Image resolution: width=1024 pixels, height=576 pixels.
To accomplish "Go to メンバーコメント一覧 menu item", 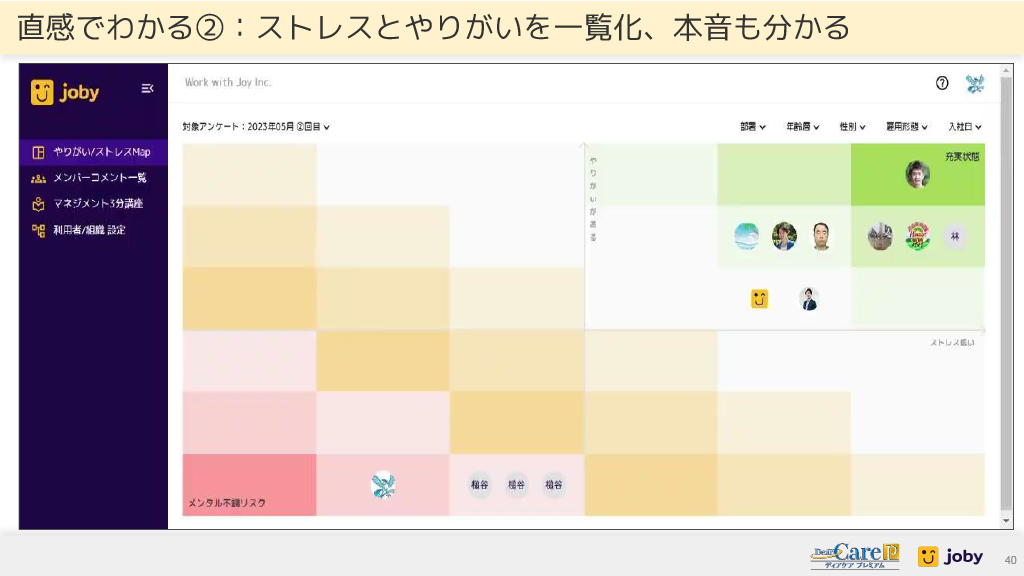I will [x=99, y=178].
